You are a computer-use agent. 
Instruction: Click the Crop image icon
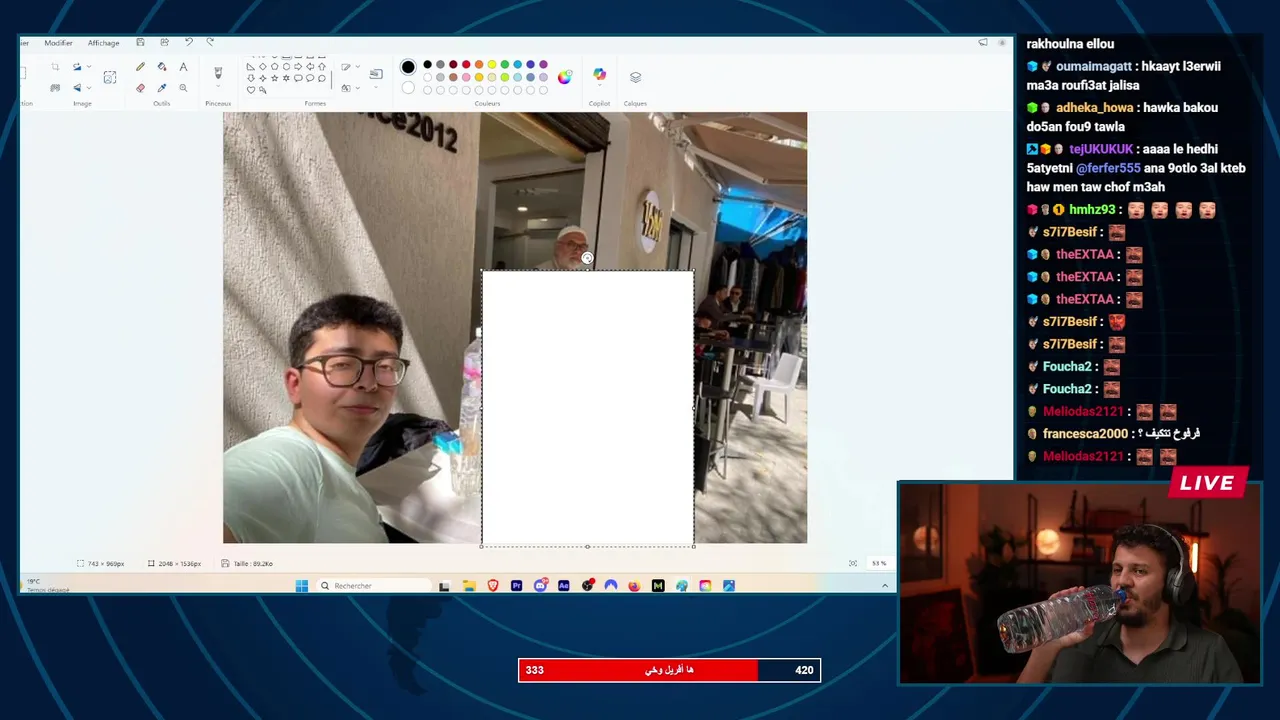(55, 66)
